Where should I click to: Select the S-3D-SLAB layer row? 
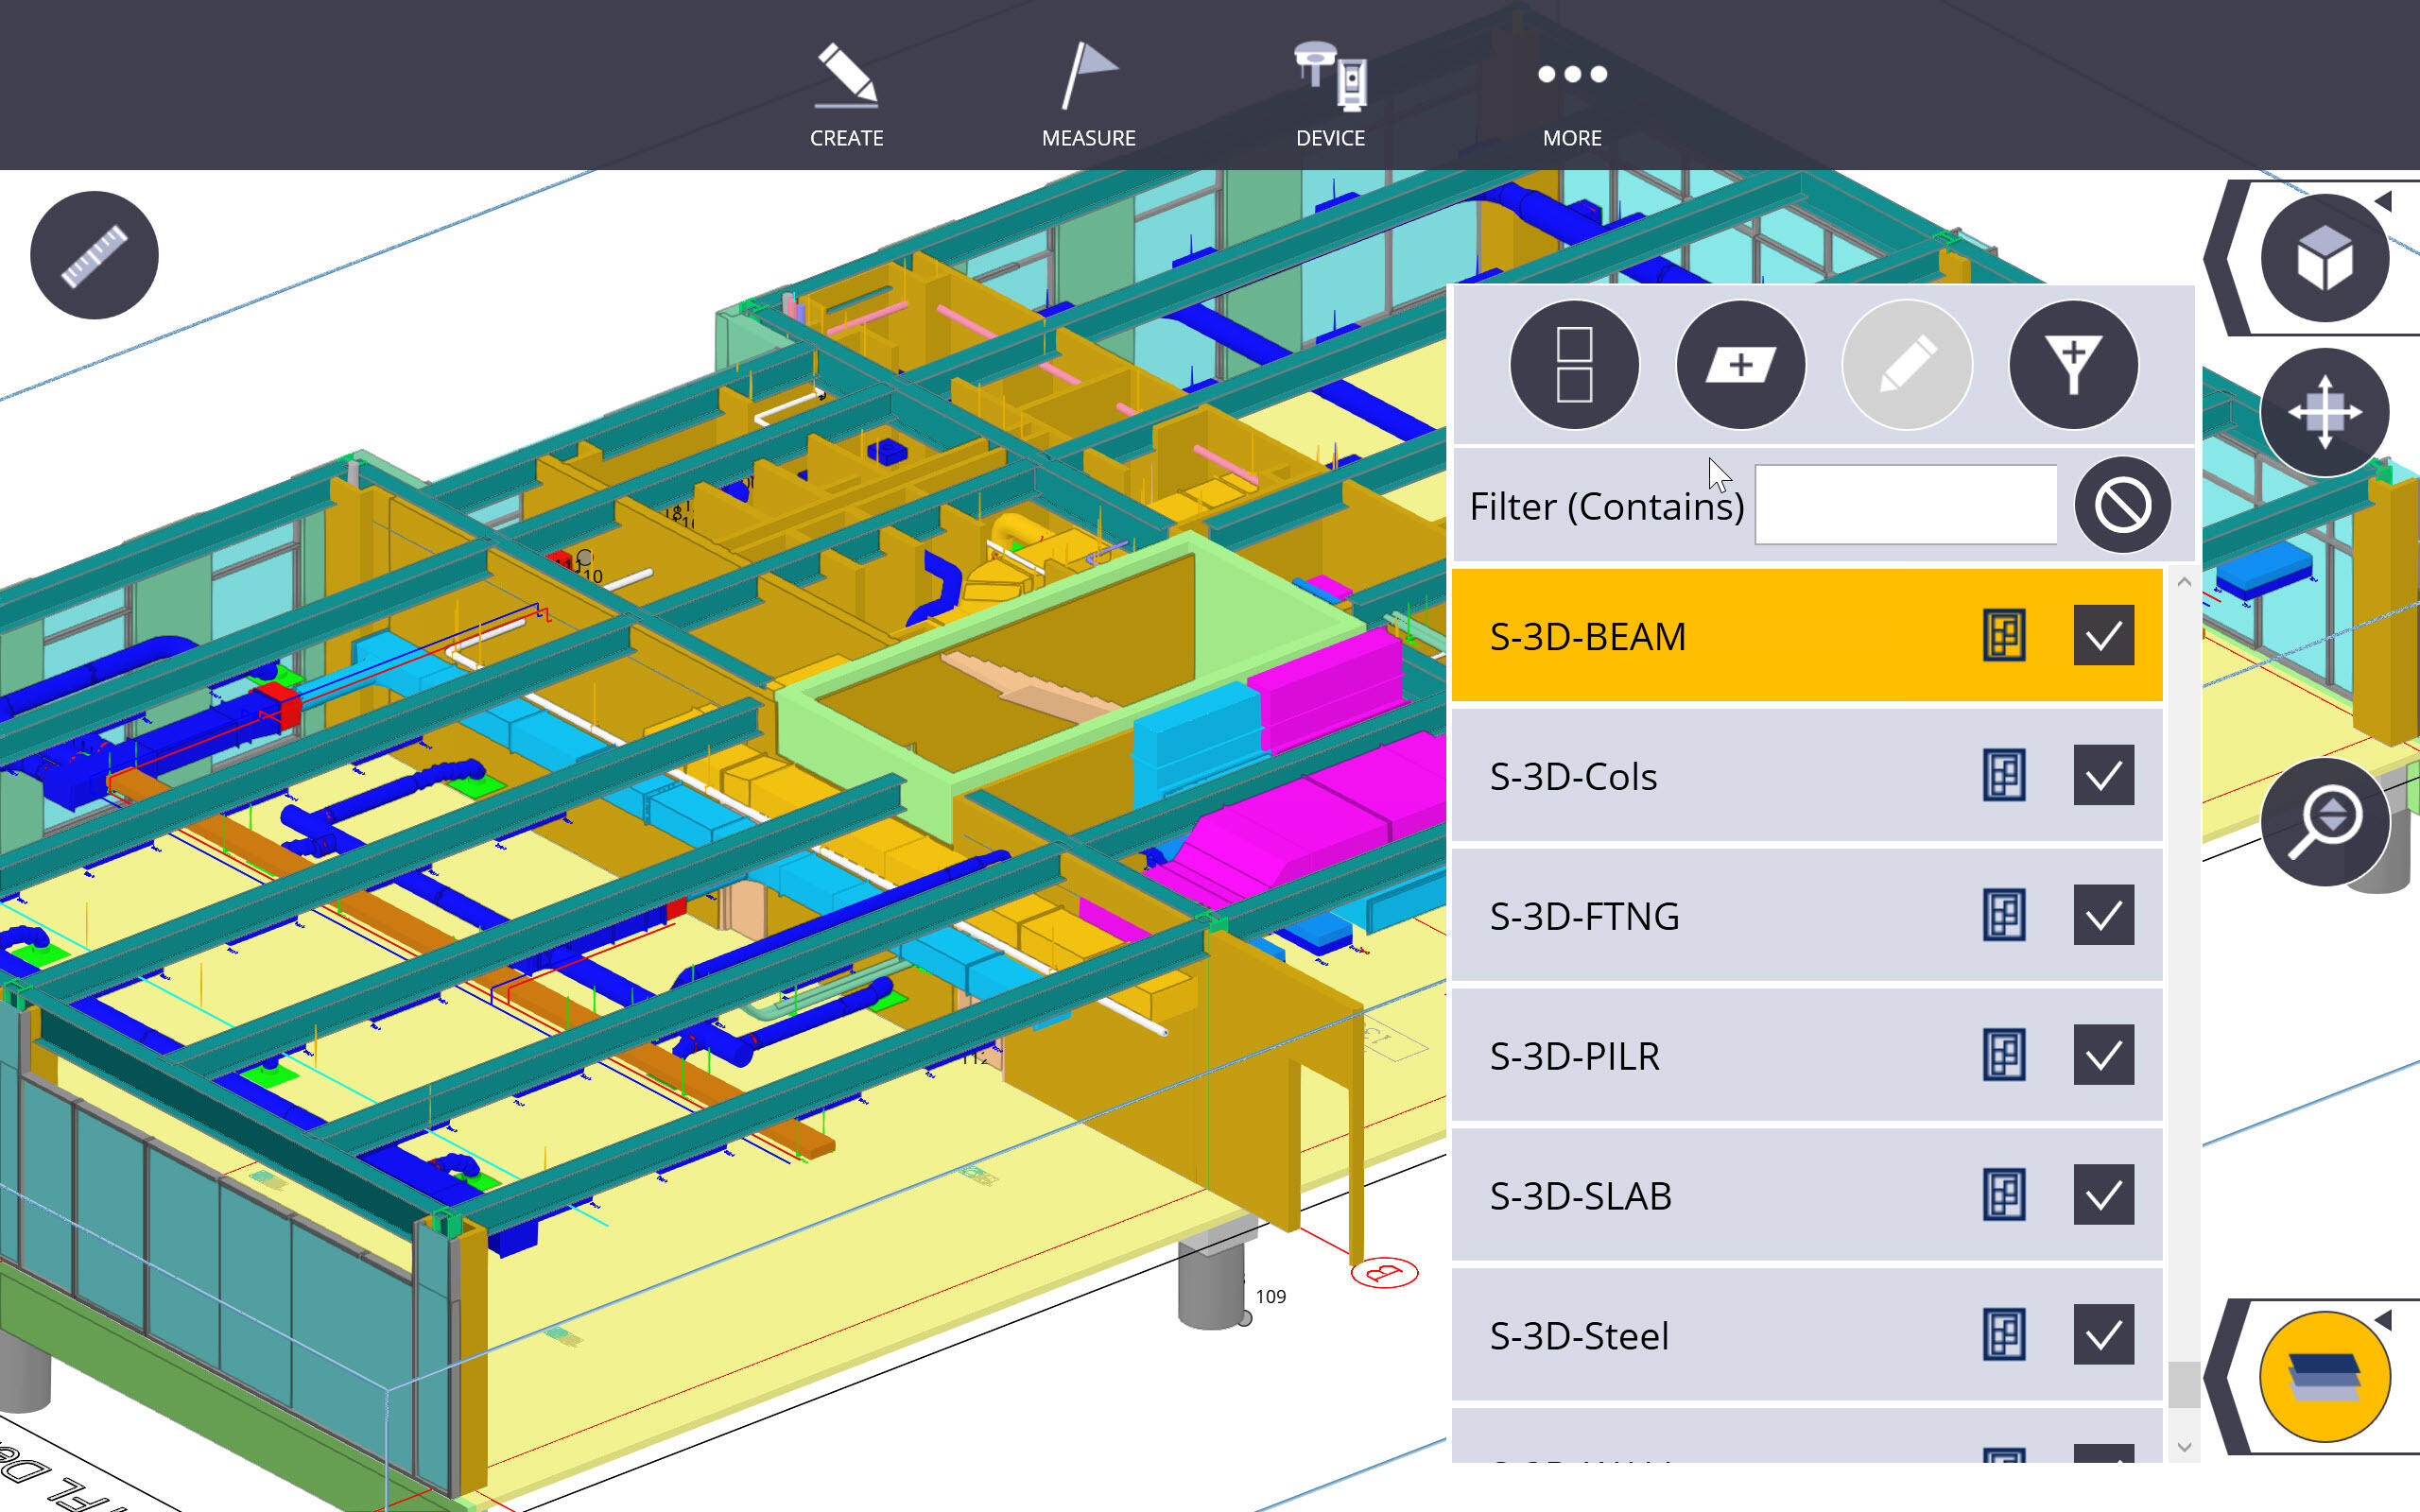coord(1806,1196)
